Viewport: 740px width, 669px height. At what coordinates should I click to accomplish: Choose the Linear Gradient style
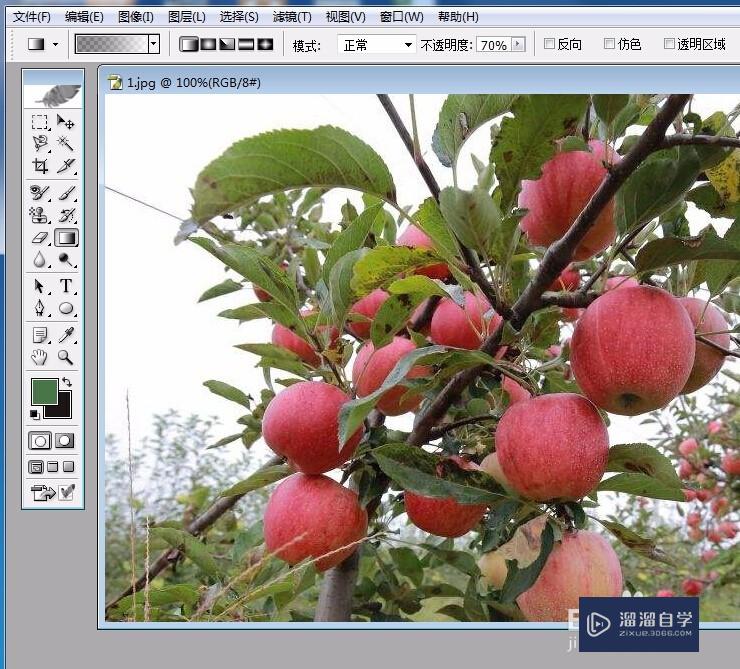[x=189, y=44]
